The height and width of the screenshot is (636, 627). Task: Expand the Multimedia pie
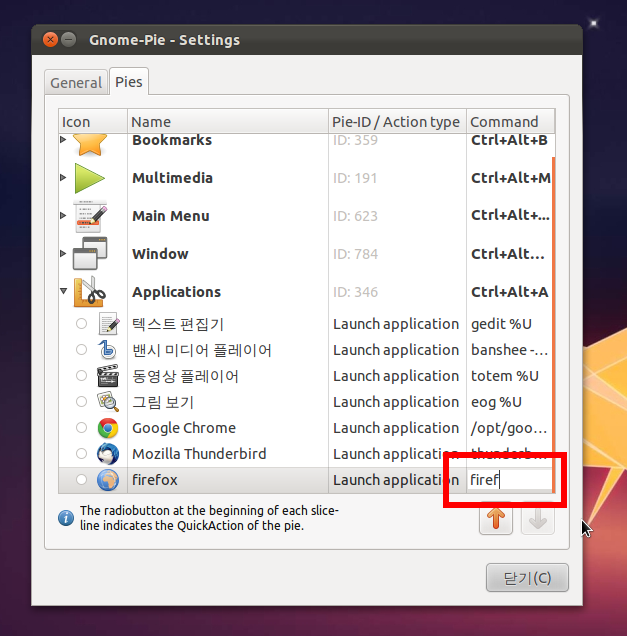tap(63, 177)
